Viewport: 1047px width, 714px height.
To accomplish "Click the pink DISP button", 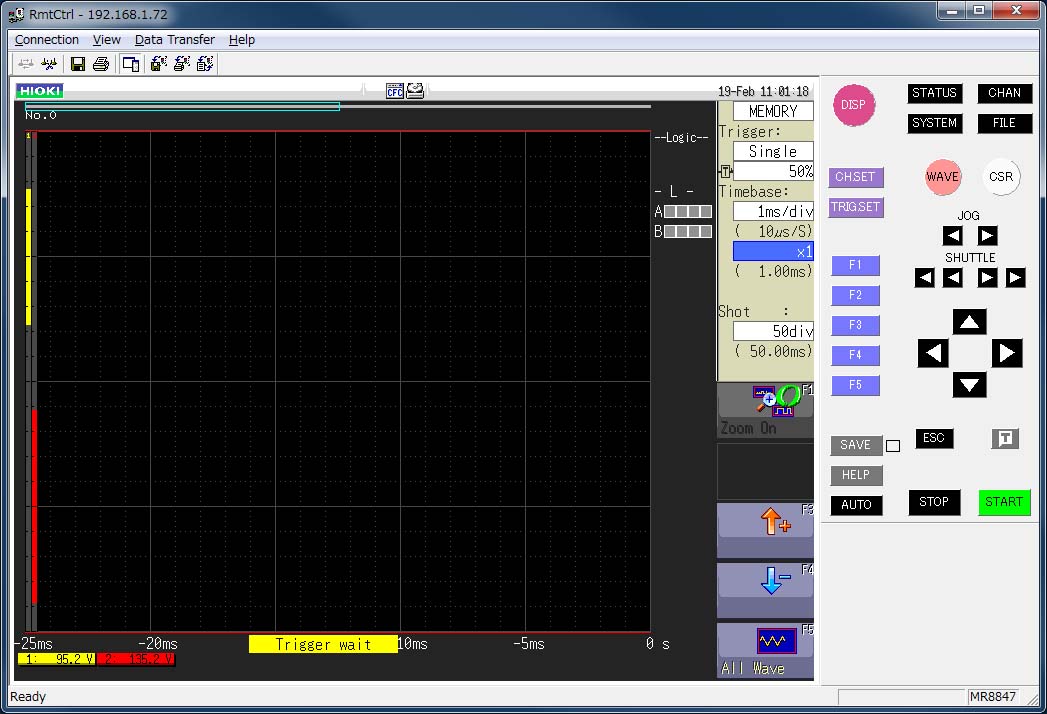I will tap(853, 105).
